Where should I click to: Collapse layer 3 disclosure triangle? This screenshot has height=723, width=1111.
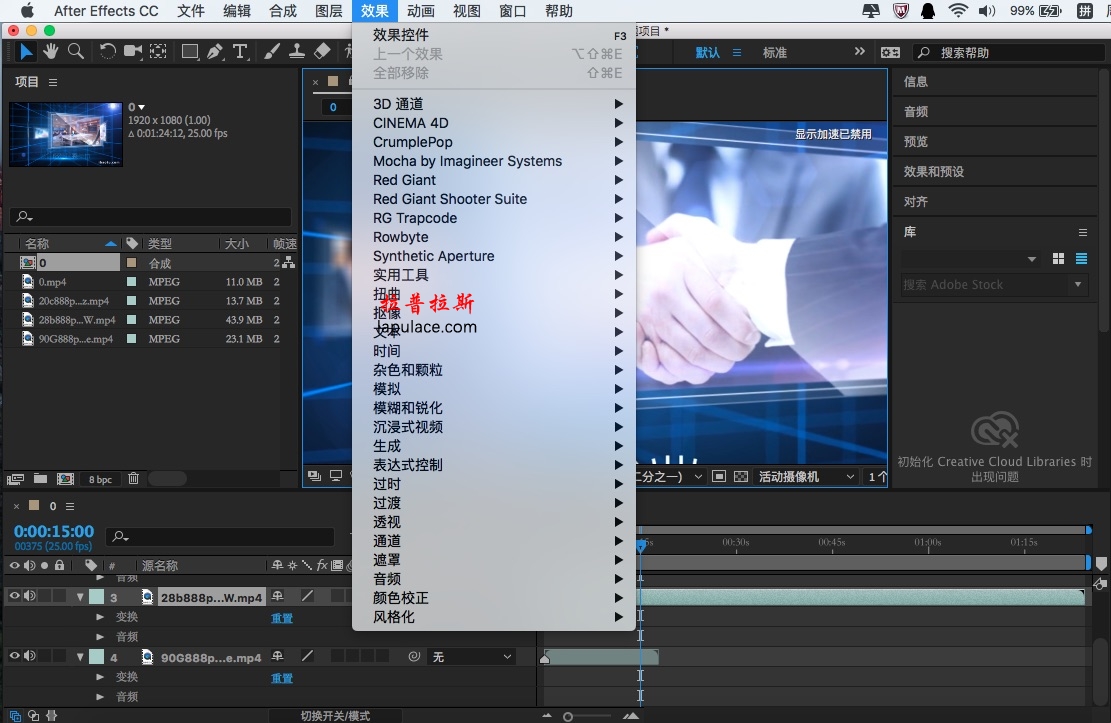(x=80, y=597)
